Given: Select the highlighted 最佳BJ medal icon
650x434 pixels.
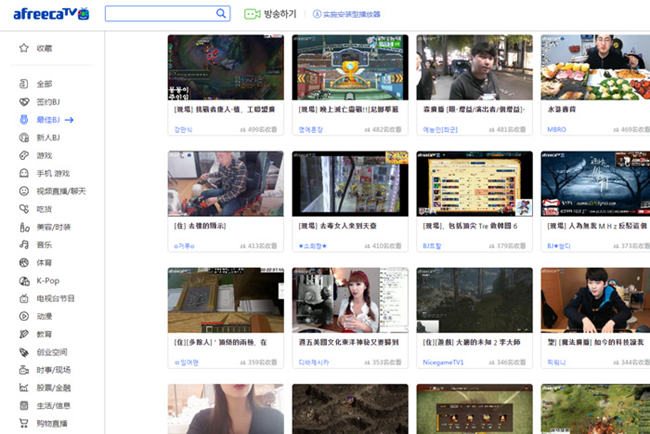Looking at the screenshot, I should [24, 119].
